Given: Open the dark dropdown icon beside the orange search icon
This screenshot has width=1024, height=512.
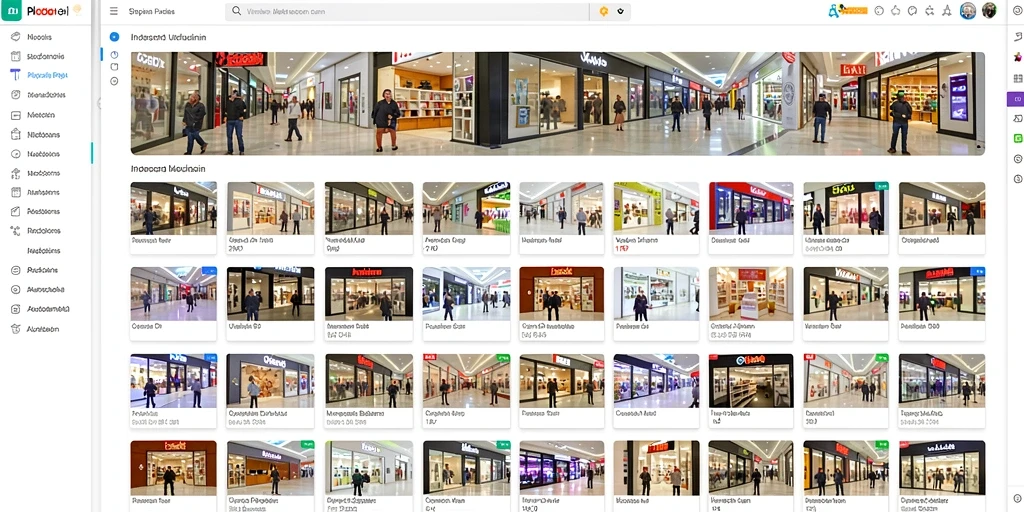Looking at the screenshot, I should (620, 11).
